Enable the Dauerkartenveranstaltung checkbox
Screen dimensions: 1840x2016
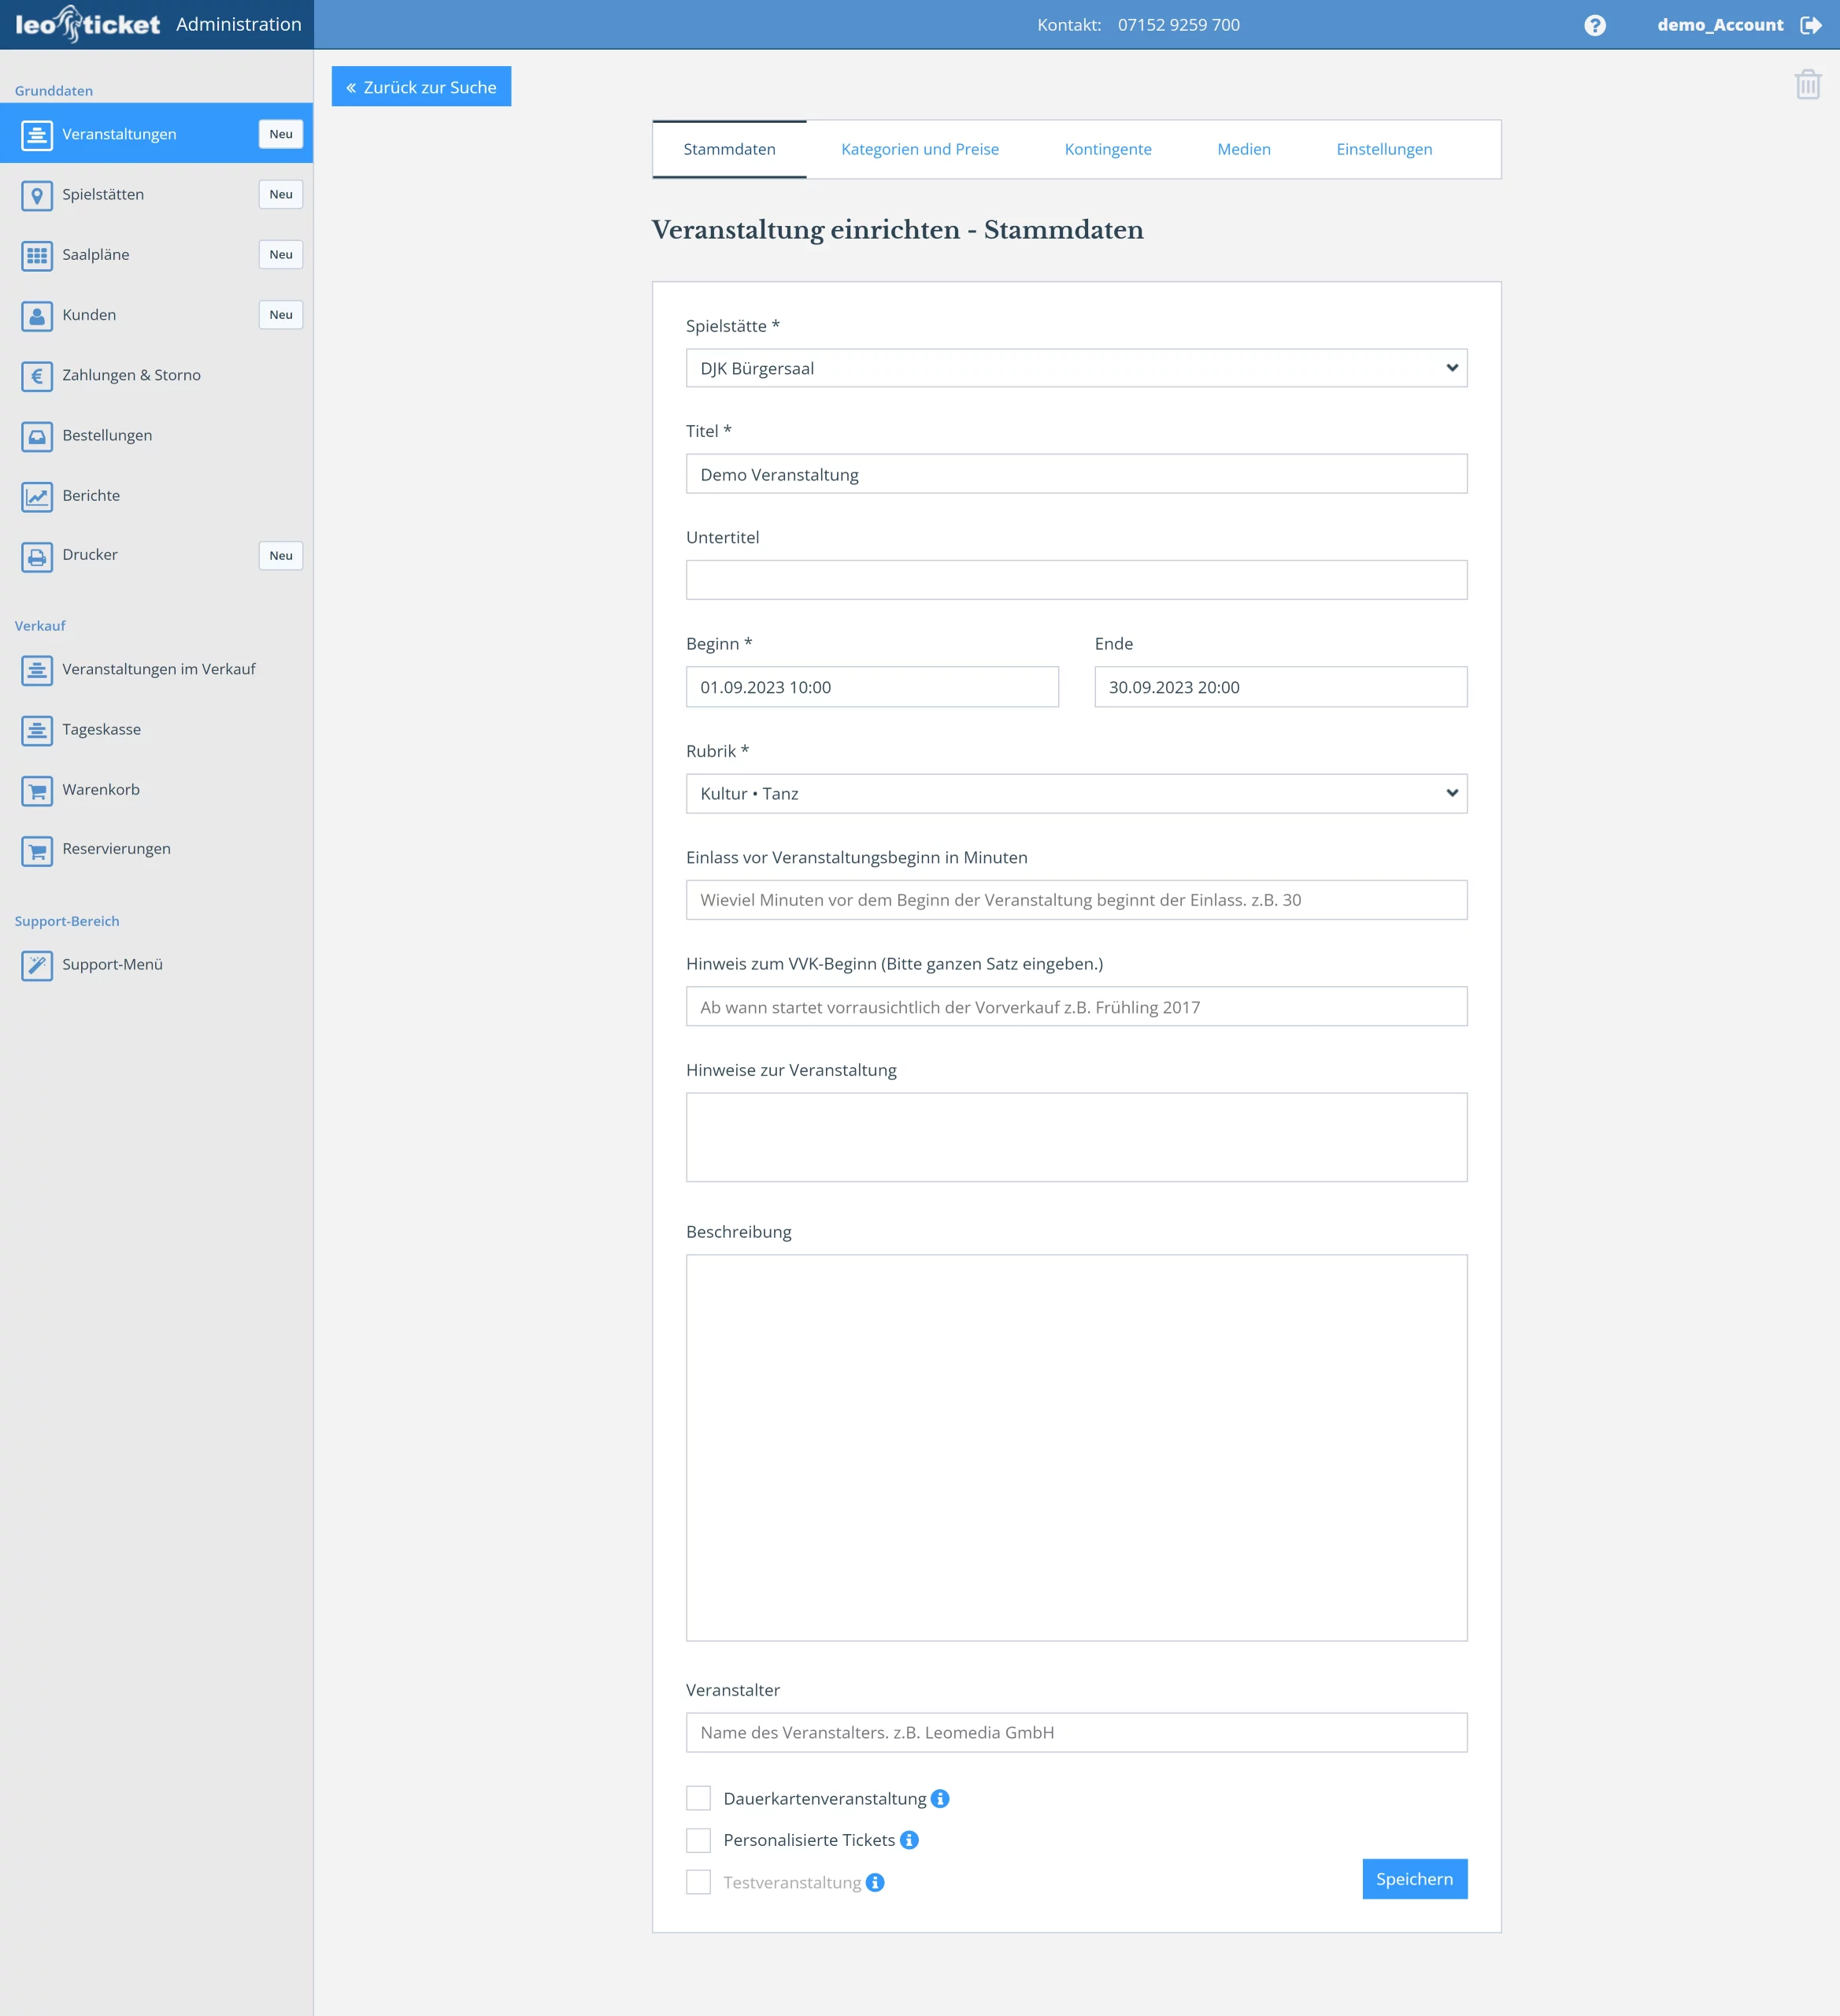point(698,1798)
